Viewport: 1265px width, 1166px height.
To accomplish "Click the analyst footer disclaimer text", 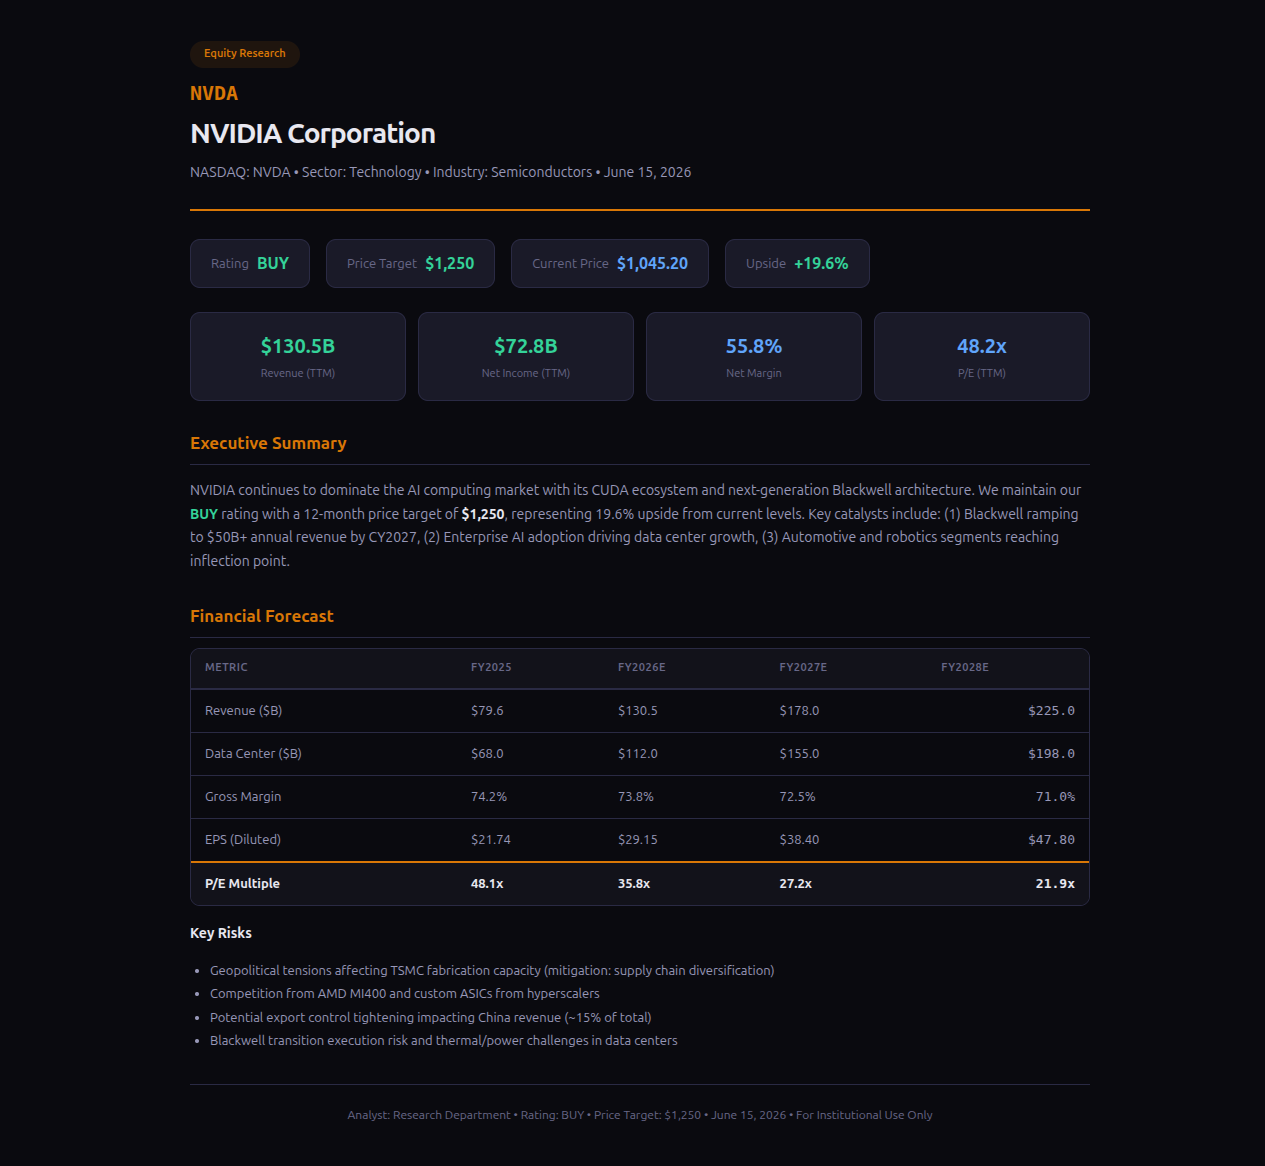I will (640, 1115).
